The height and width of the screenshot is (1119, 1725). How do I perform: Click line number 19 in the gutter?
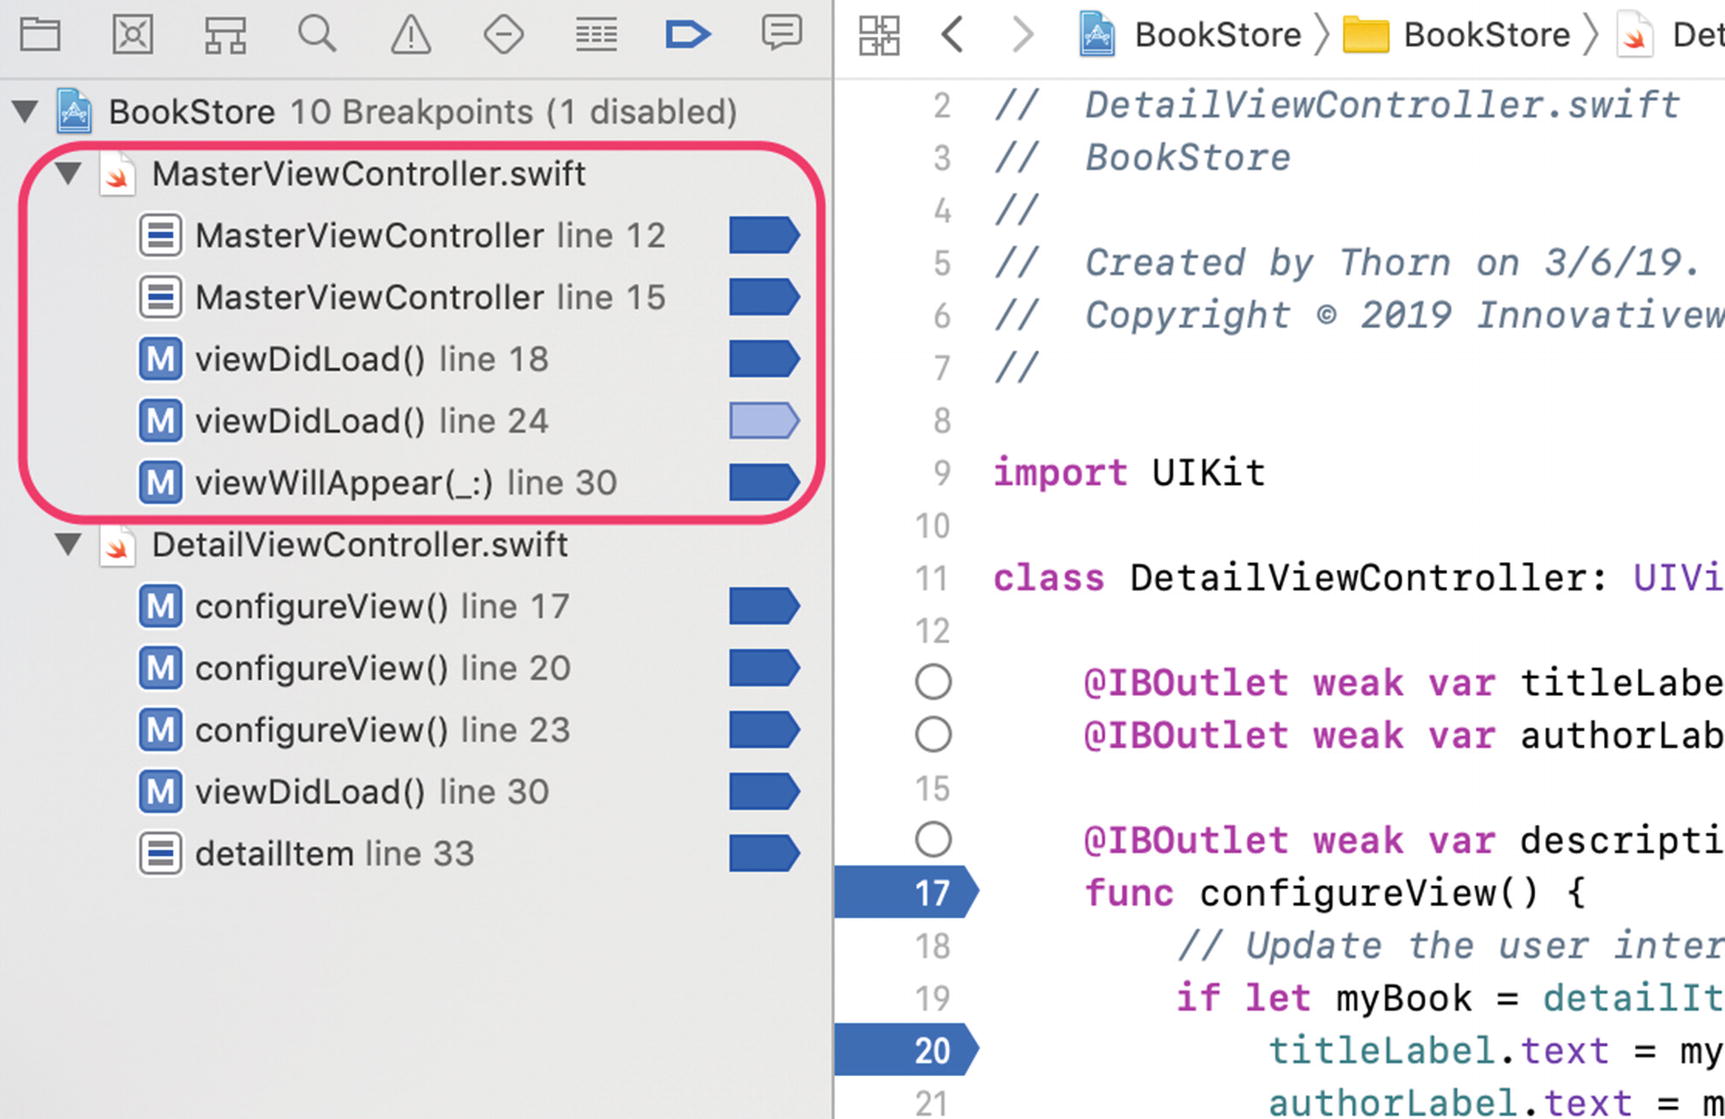point(932,998)
